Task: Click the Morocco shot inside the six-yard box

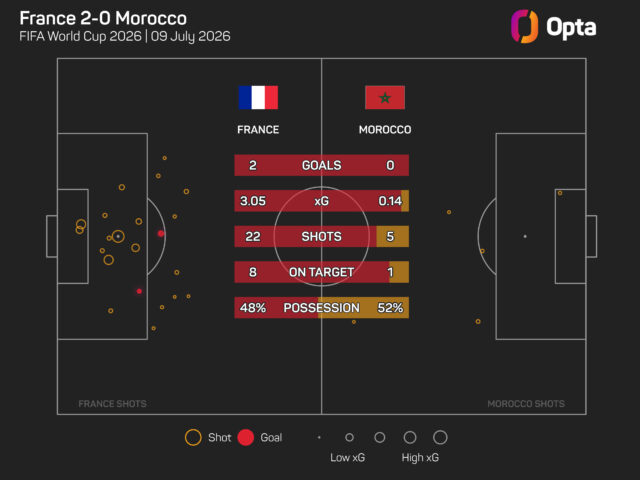Action: (x=560, y=193)
